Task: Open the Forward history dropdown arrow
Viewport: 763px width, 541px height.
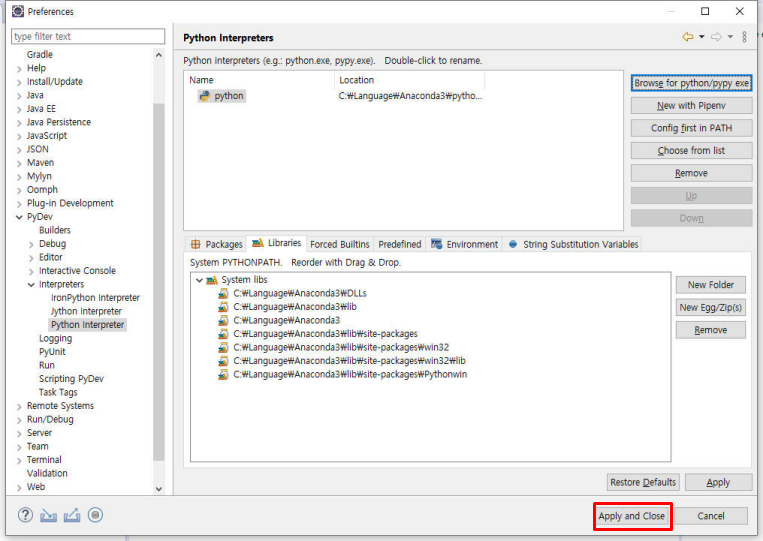Action: coord(730,37)
